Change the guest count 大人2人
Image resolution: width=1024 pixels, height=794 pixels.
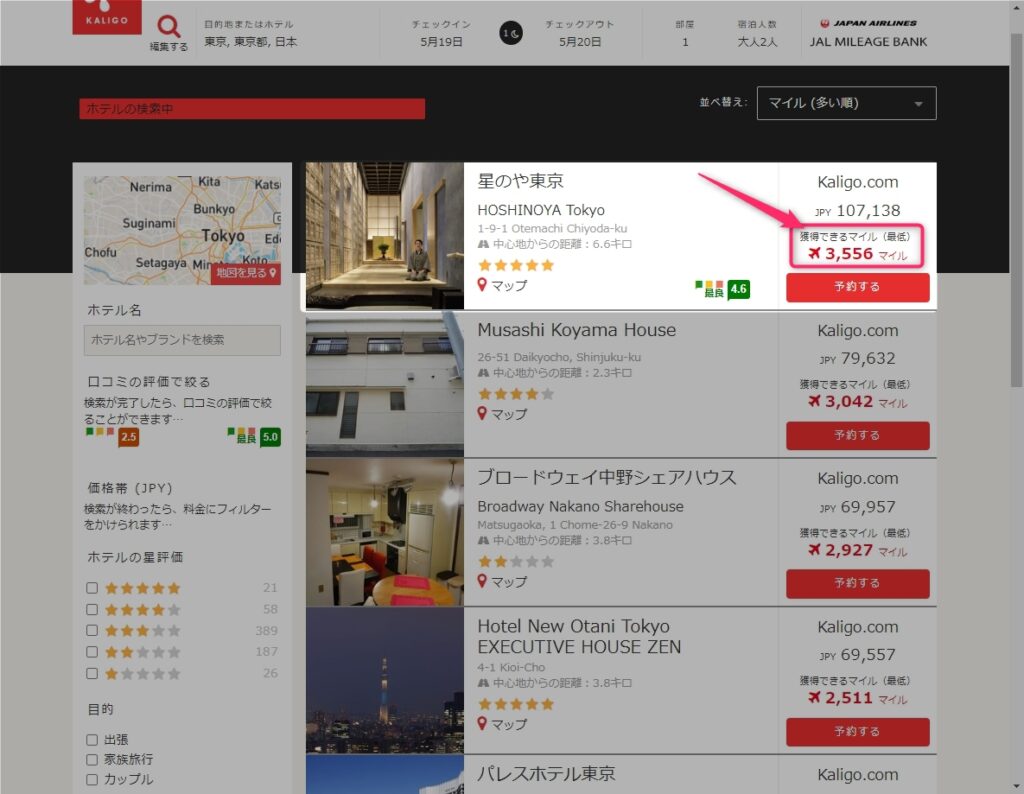pos(758,42)
